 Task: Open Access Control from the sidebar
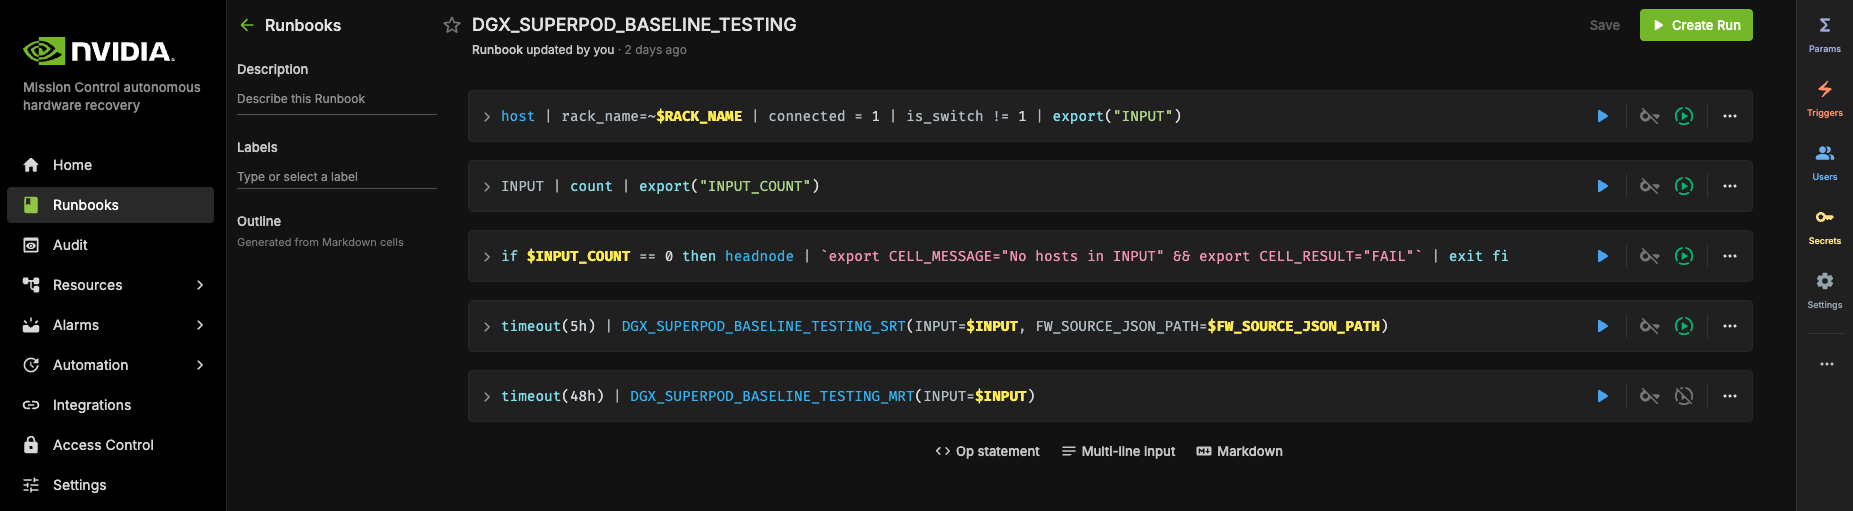click(103, 445)
